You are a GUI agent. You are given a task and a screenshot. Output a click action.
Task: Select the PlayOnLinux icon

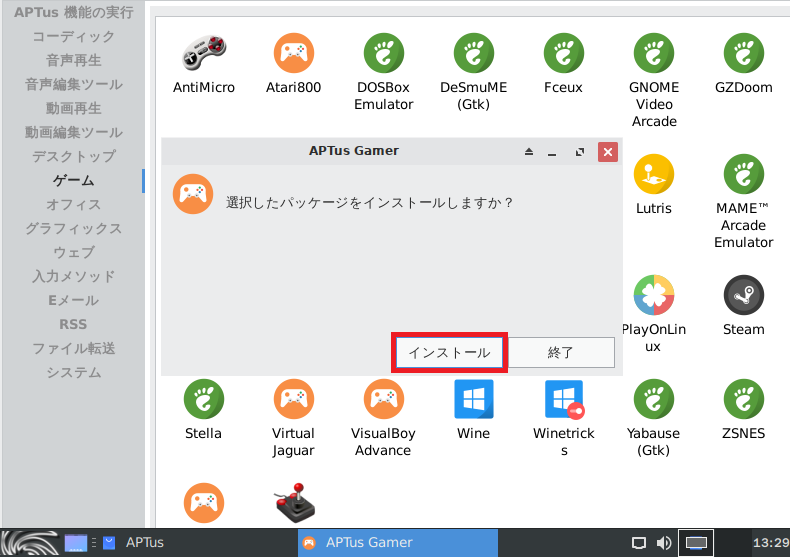(654, 295)
